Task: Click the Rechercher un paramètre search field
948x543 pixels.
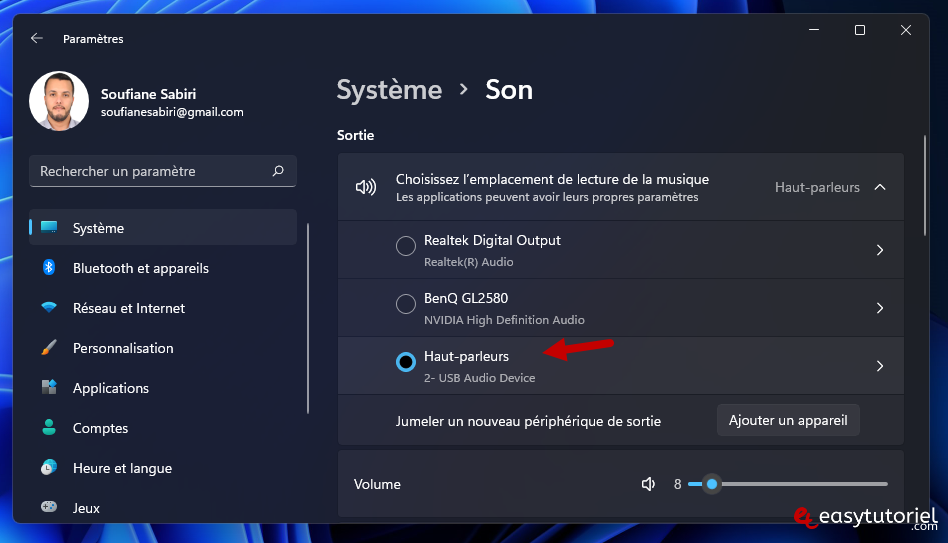Action: pyautogui.click(x=163, y=171)
